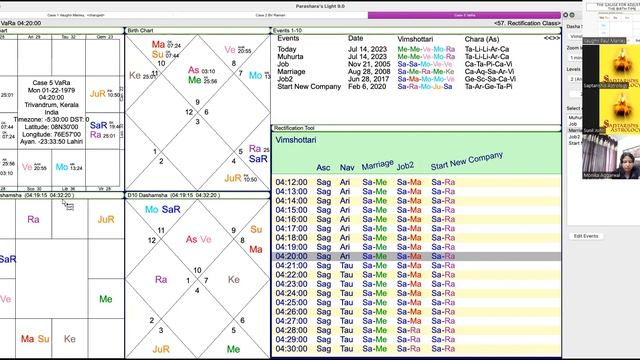Open the 57. Rectification Class page selector
Viewport: 640px width, 360px height.
pyautogui.click(x=527, y=23)
